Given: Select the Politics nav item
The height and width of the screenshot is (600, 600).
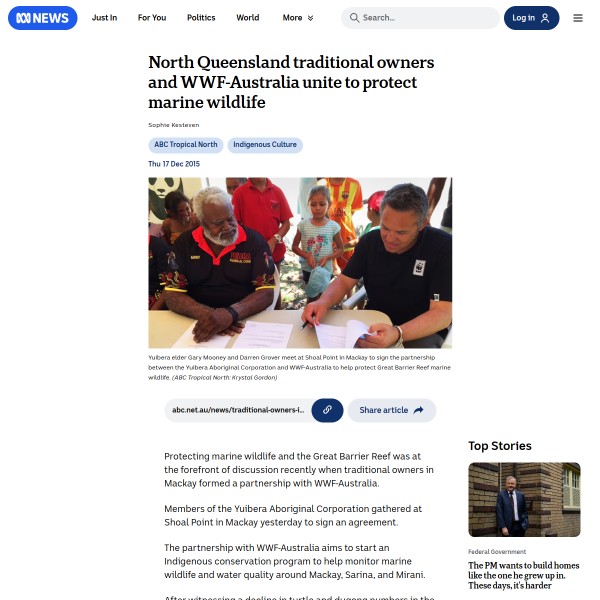Looking at the screenshot, I should coord(201,18).
